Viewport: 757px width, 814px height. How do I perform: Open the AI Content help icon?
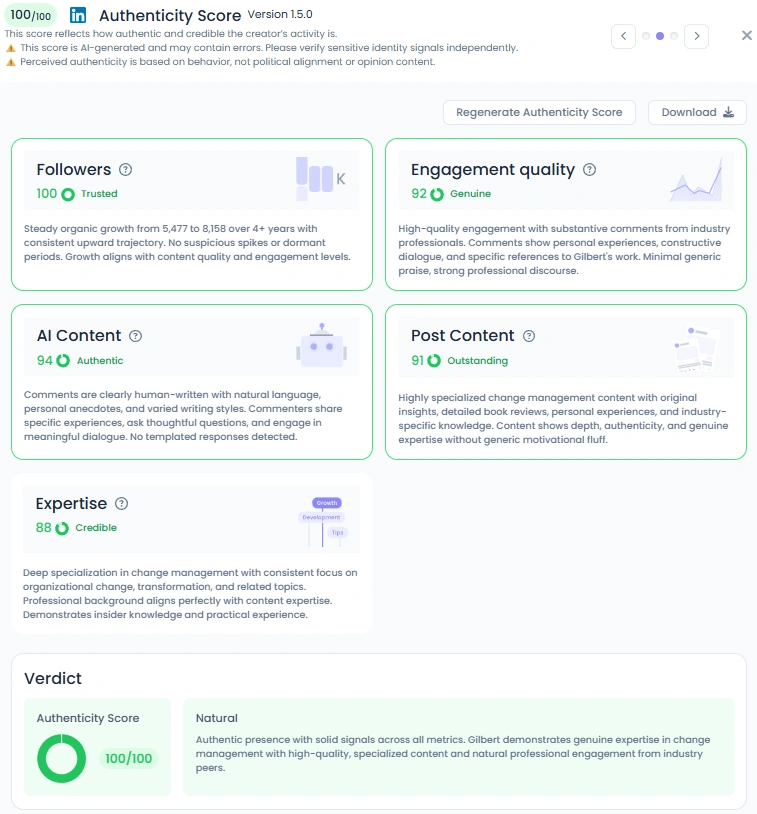click(x=136, y=336)
